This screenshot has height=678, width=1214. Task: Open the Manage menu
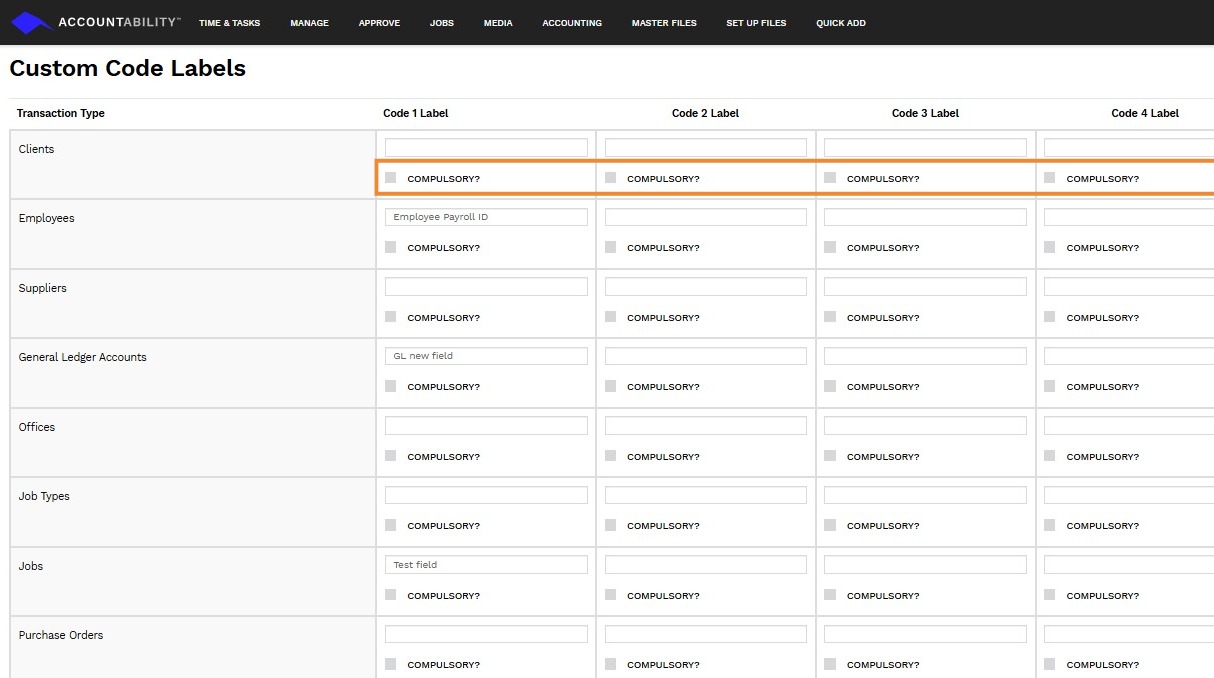[x=309, y=23]
